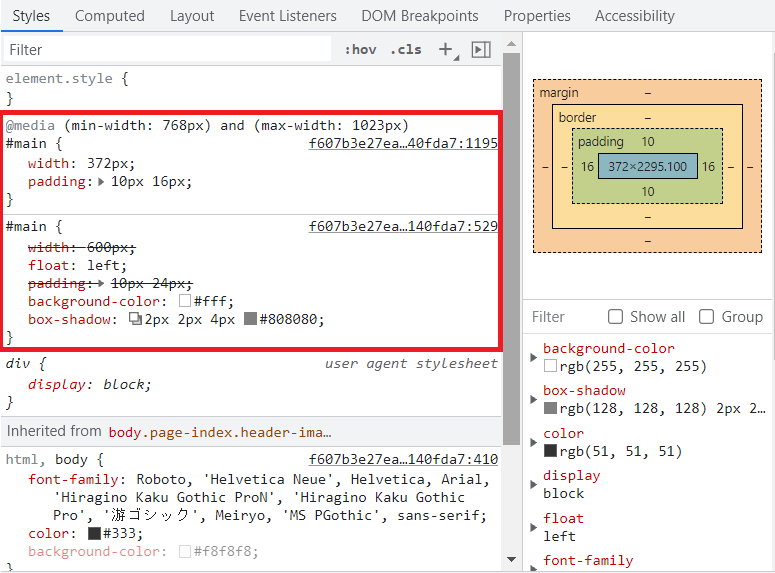Screen dimensions: 775x573
Task: Open the Layout tab
Action: click(192, 16)
